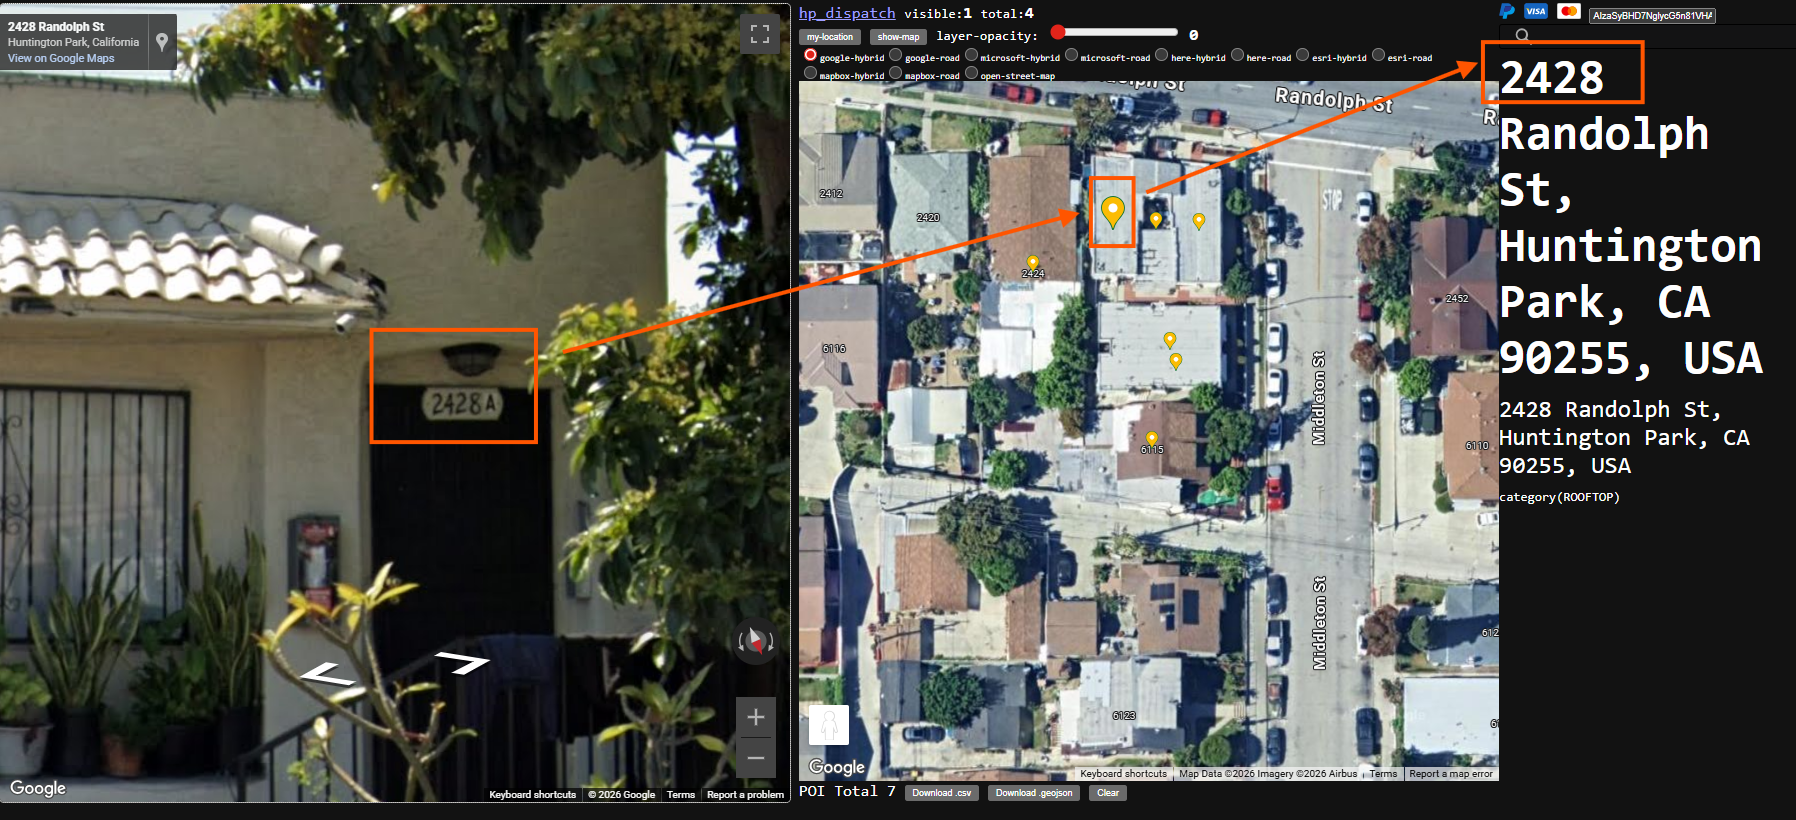Select the open-street-map basemap option
The width and height of the screenshot is (1796, 820).
click(x=971, y=73)
